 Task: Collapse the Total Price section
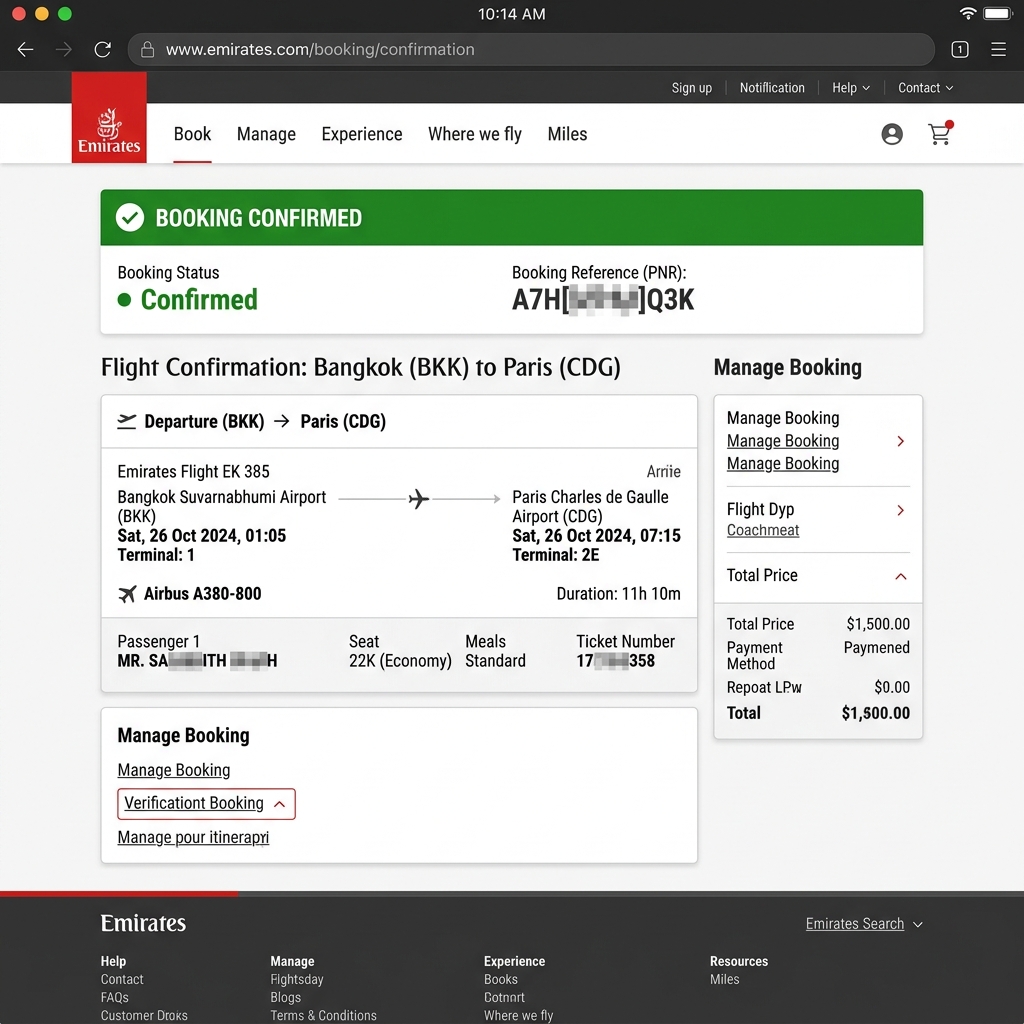(x=901, y=576)
